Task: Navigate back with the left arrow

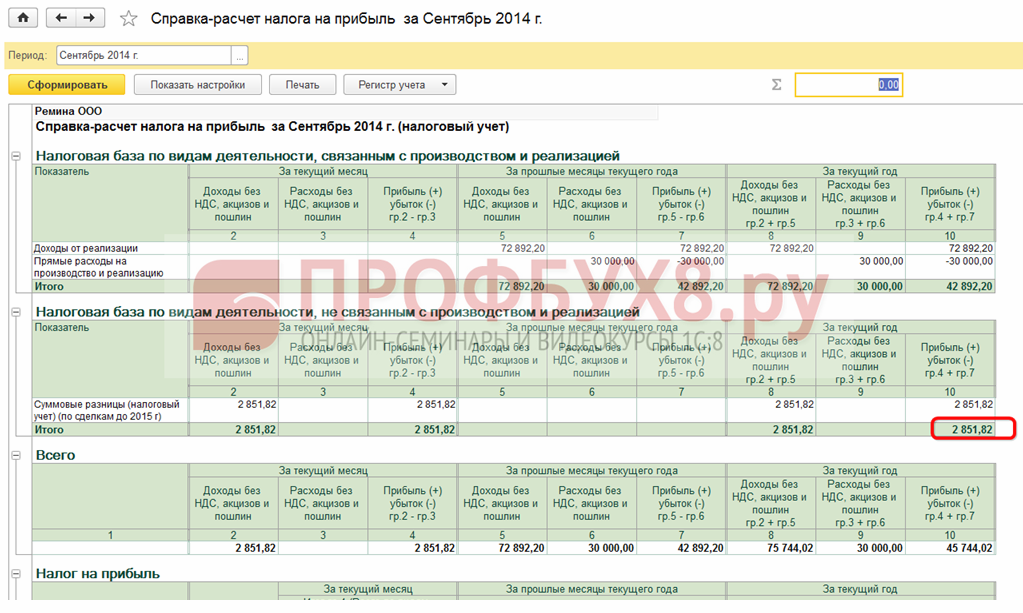Action: pos(63,18)
